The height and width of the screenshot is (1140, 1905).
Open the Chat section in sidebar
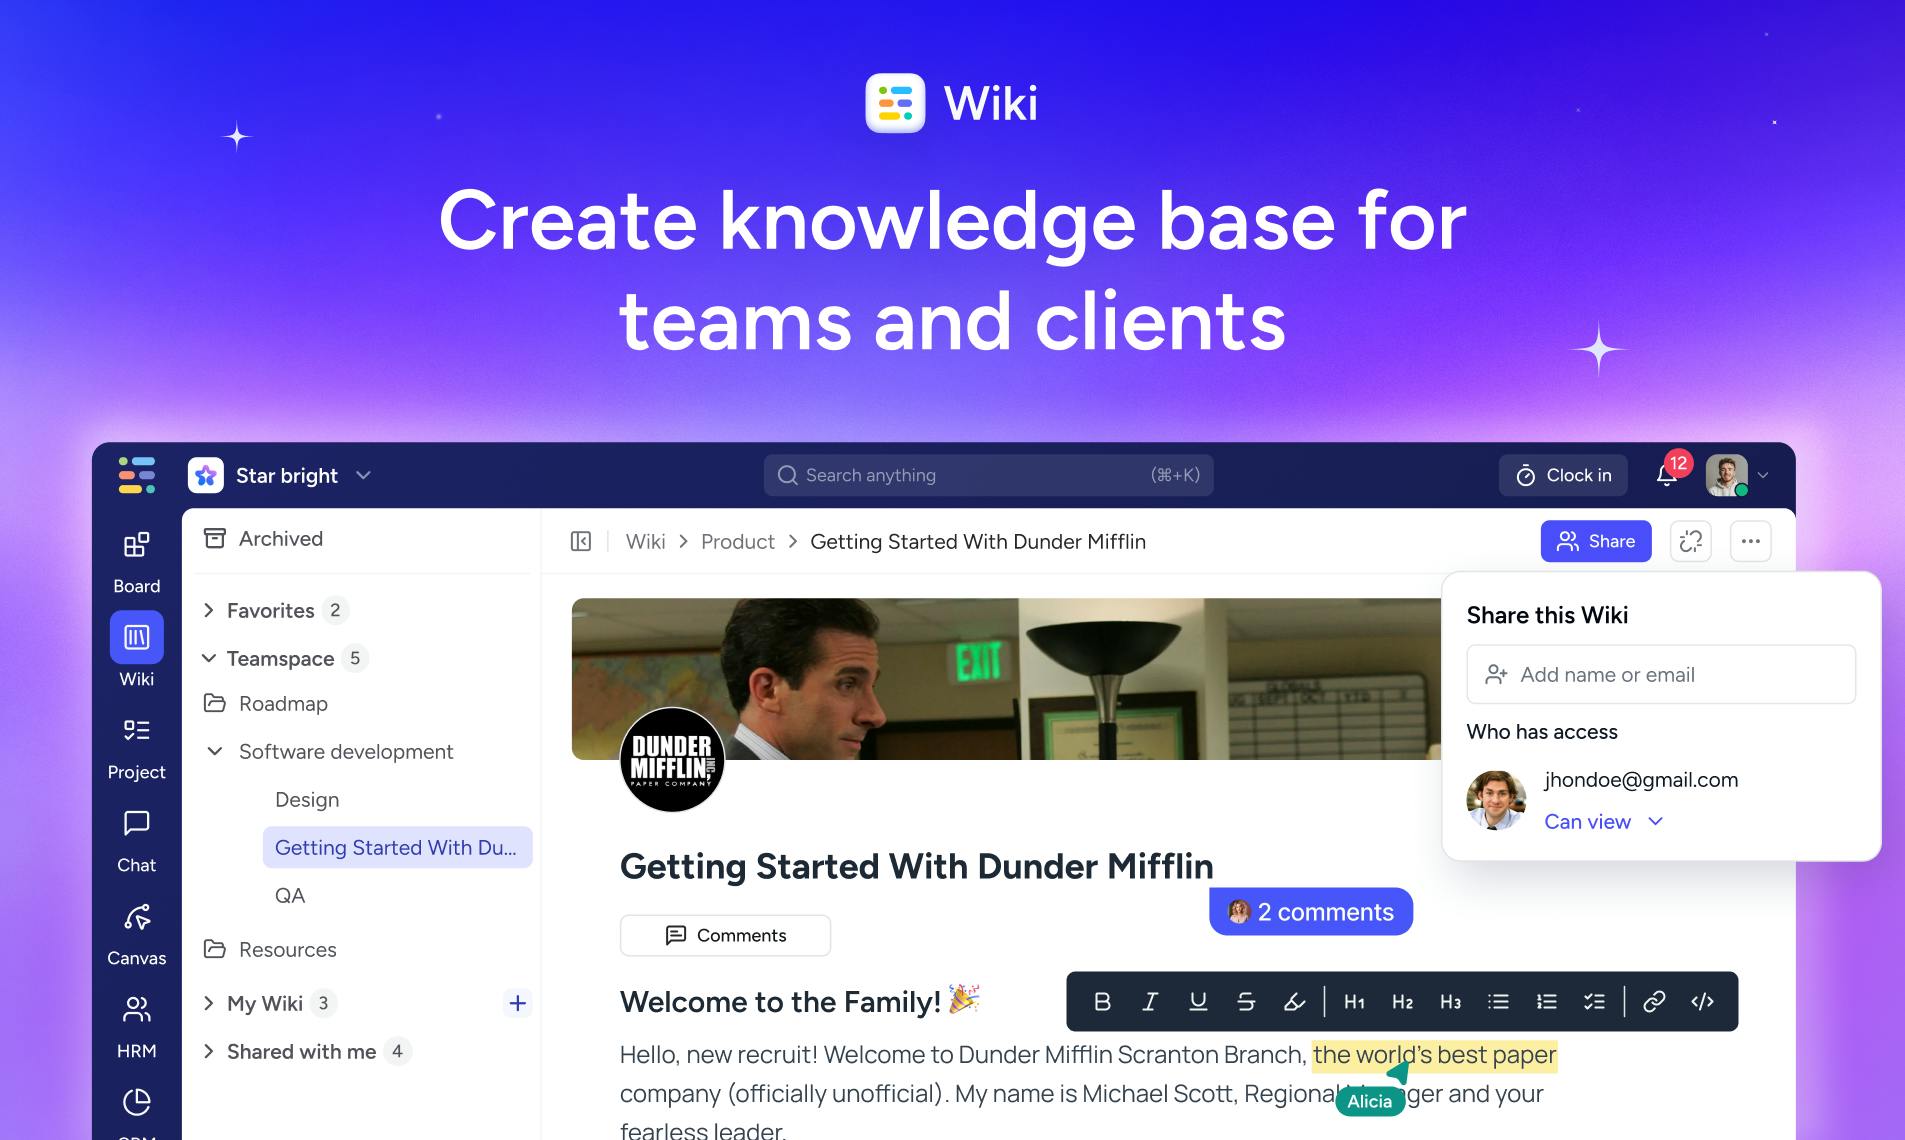(136, 841)
